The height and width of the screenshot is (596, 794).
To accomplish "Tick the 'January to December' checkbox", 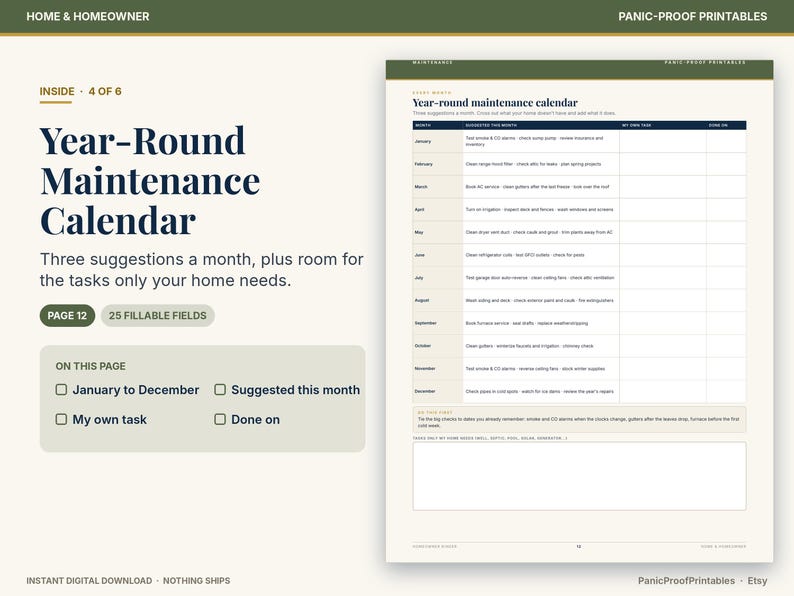I will 61,389.
